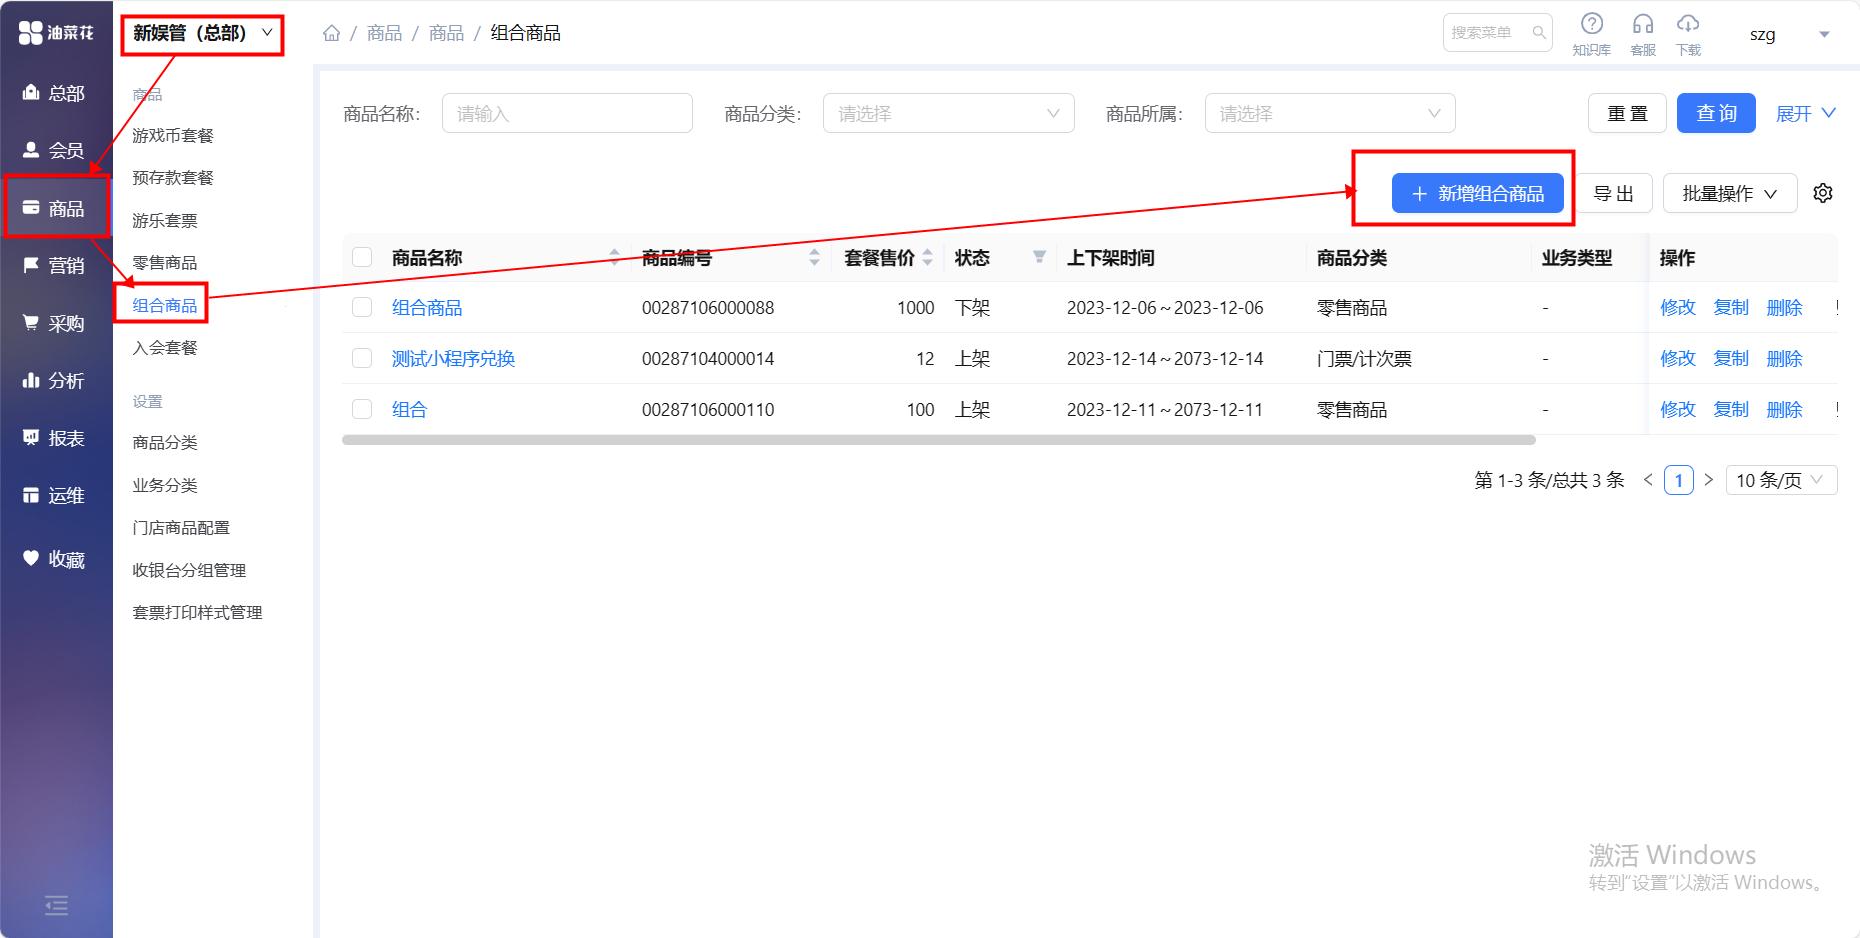Click 删除 for the 组合商品 row
This screenshot has height=938, width=1860.
tap(1784, 308)
